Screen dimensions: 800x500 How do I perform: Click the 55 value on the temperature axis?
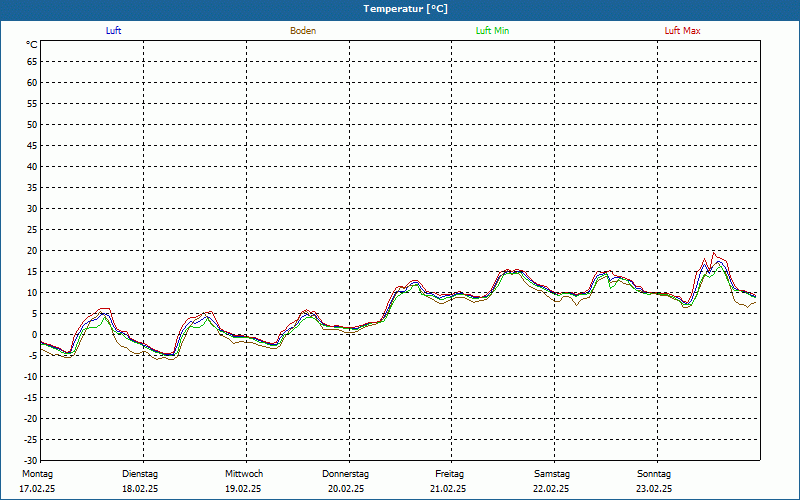(32, 104)
